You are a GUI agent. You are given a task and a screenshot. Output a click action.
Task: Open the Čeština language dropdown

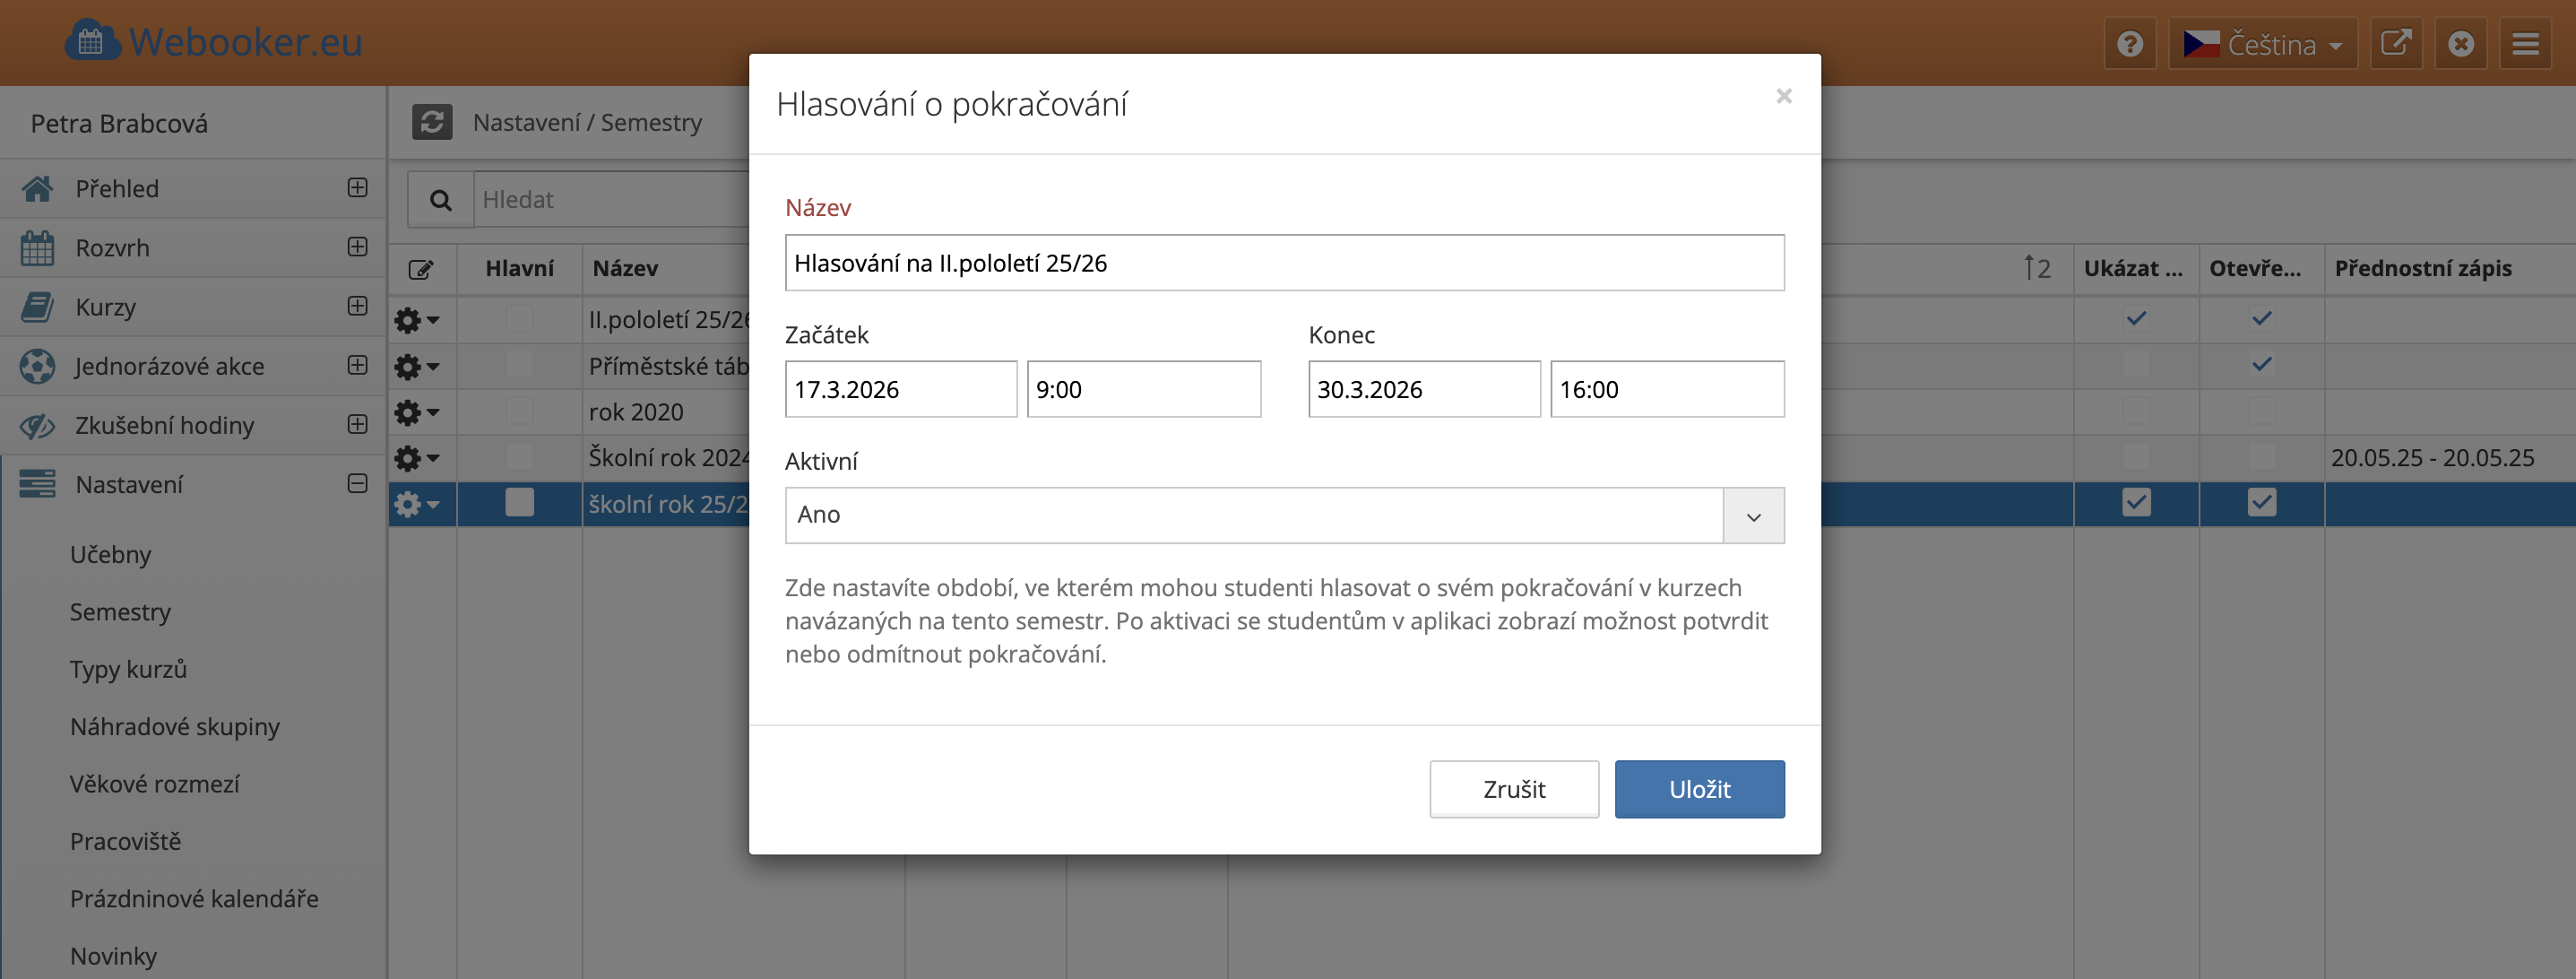tap(2262, 44)
